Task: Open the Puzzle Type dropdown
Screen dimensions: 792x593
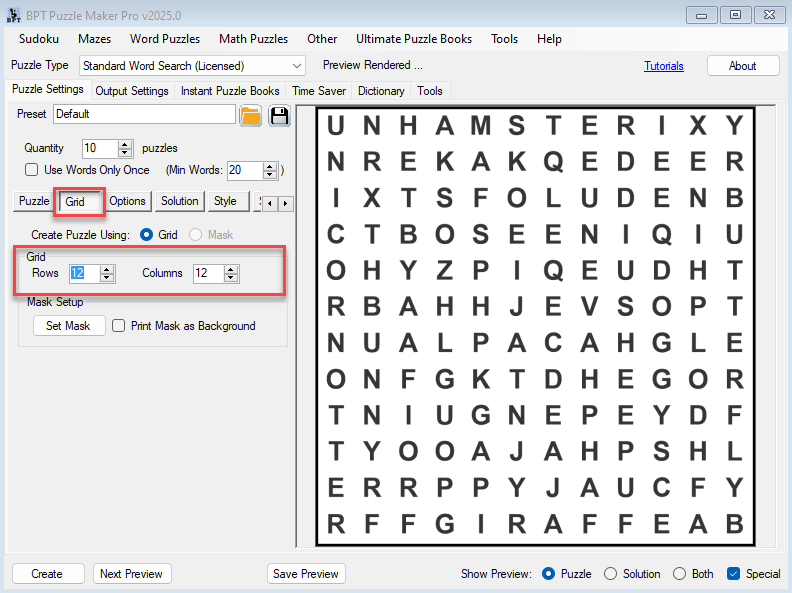Action: pyautogui.click(x=296, y=66)
